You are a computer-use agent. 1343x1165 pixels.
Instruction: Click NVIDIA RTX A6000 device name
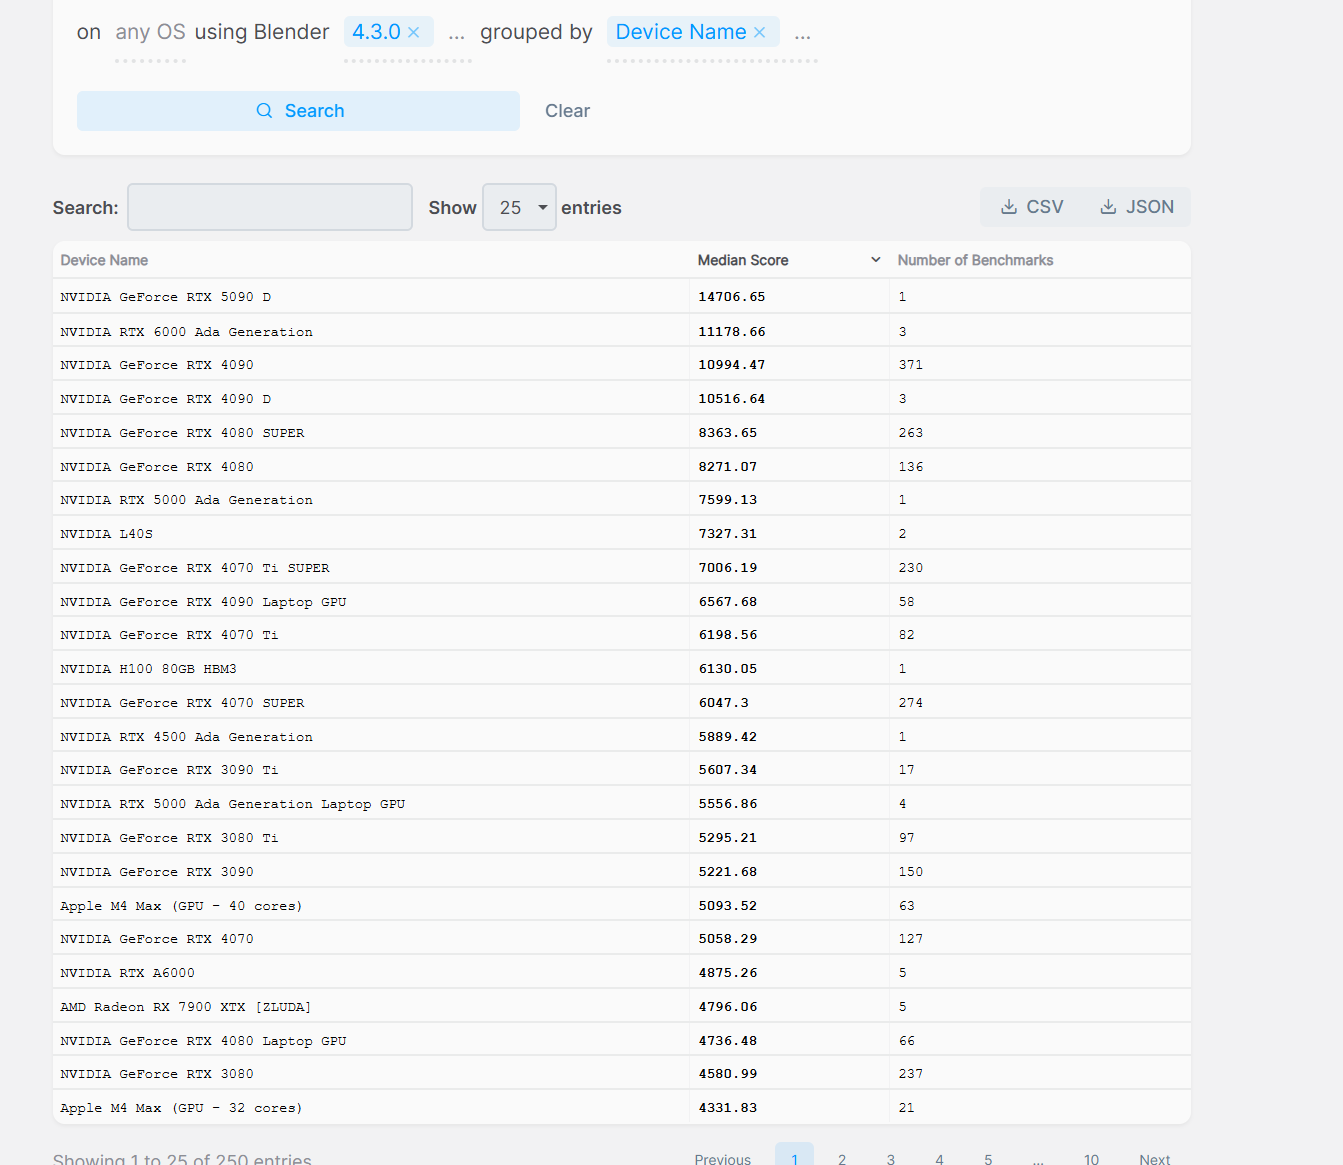(x=127, y=973)
